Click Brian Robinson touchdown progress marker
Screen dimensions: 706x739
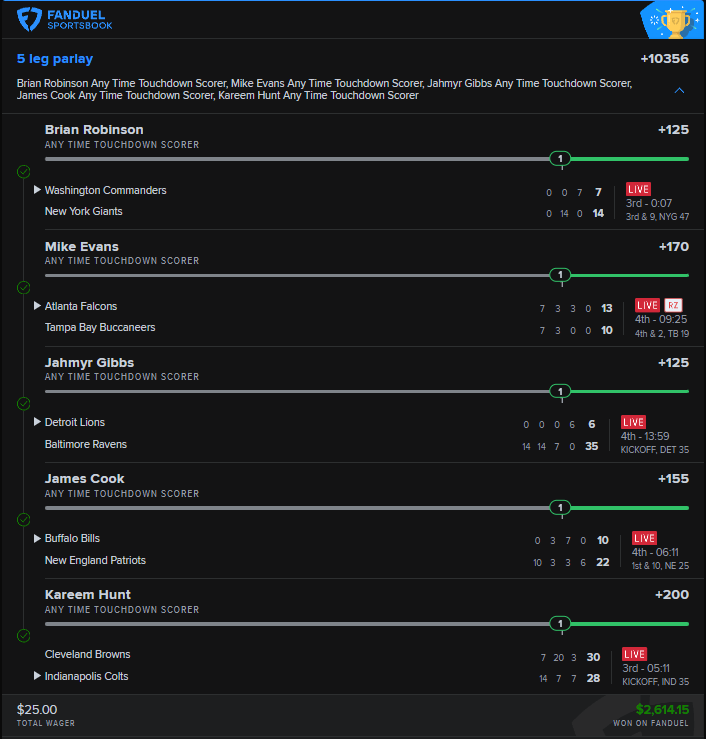pos(560,159)
